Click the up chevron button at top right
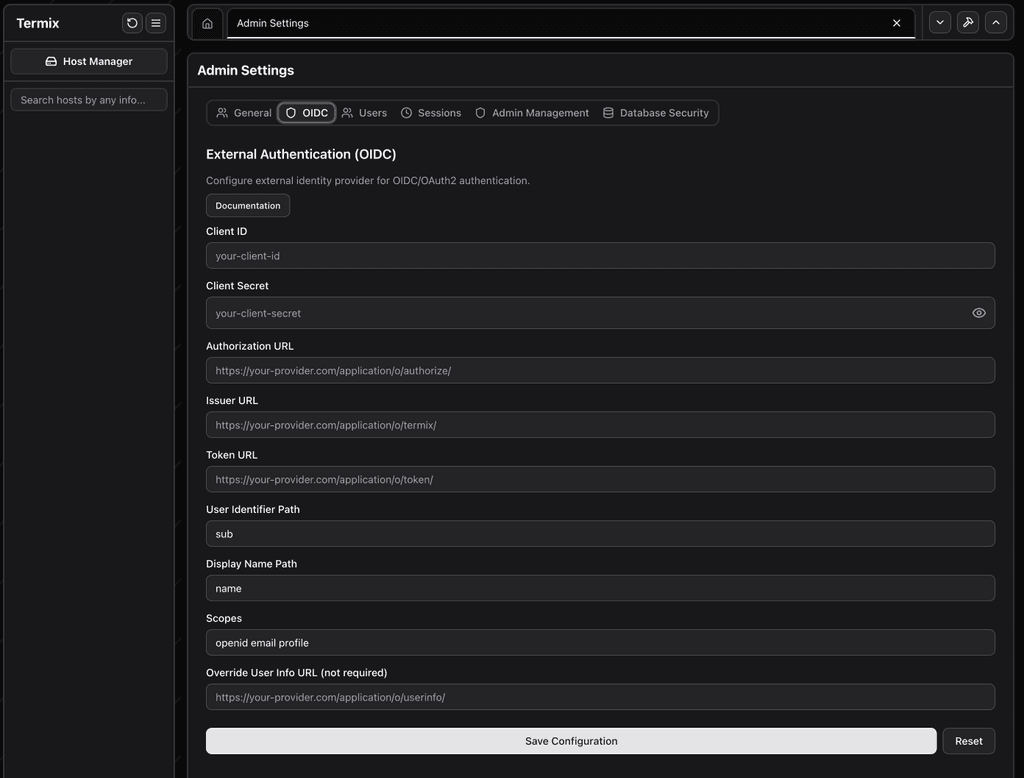This screenshot has height=778, width=1024. tap(995, 21)
